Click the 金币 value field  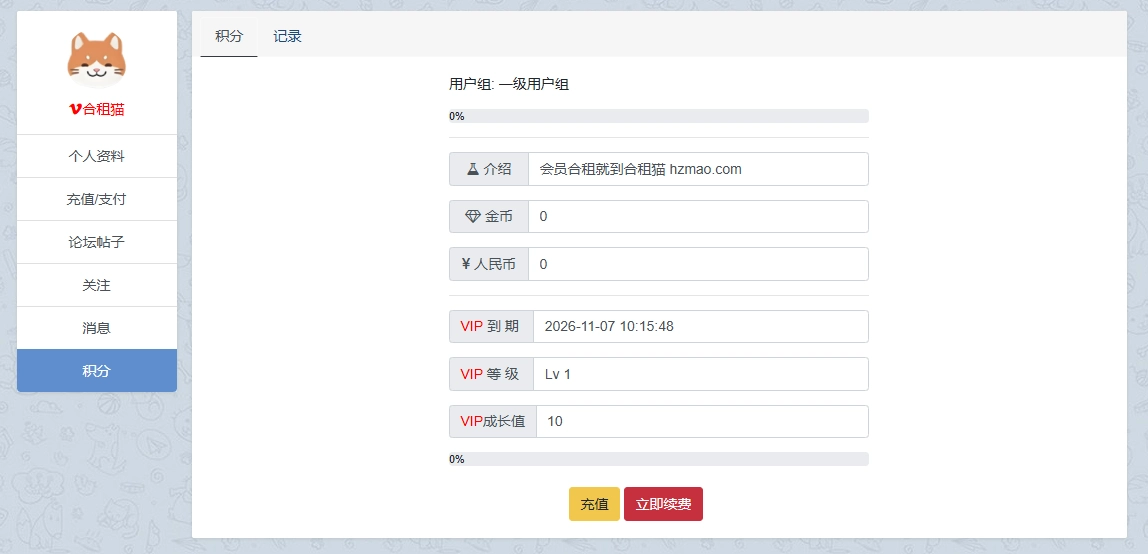click(697, 216)
